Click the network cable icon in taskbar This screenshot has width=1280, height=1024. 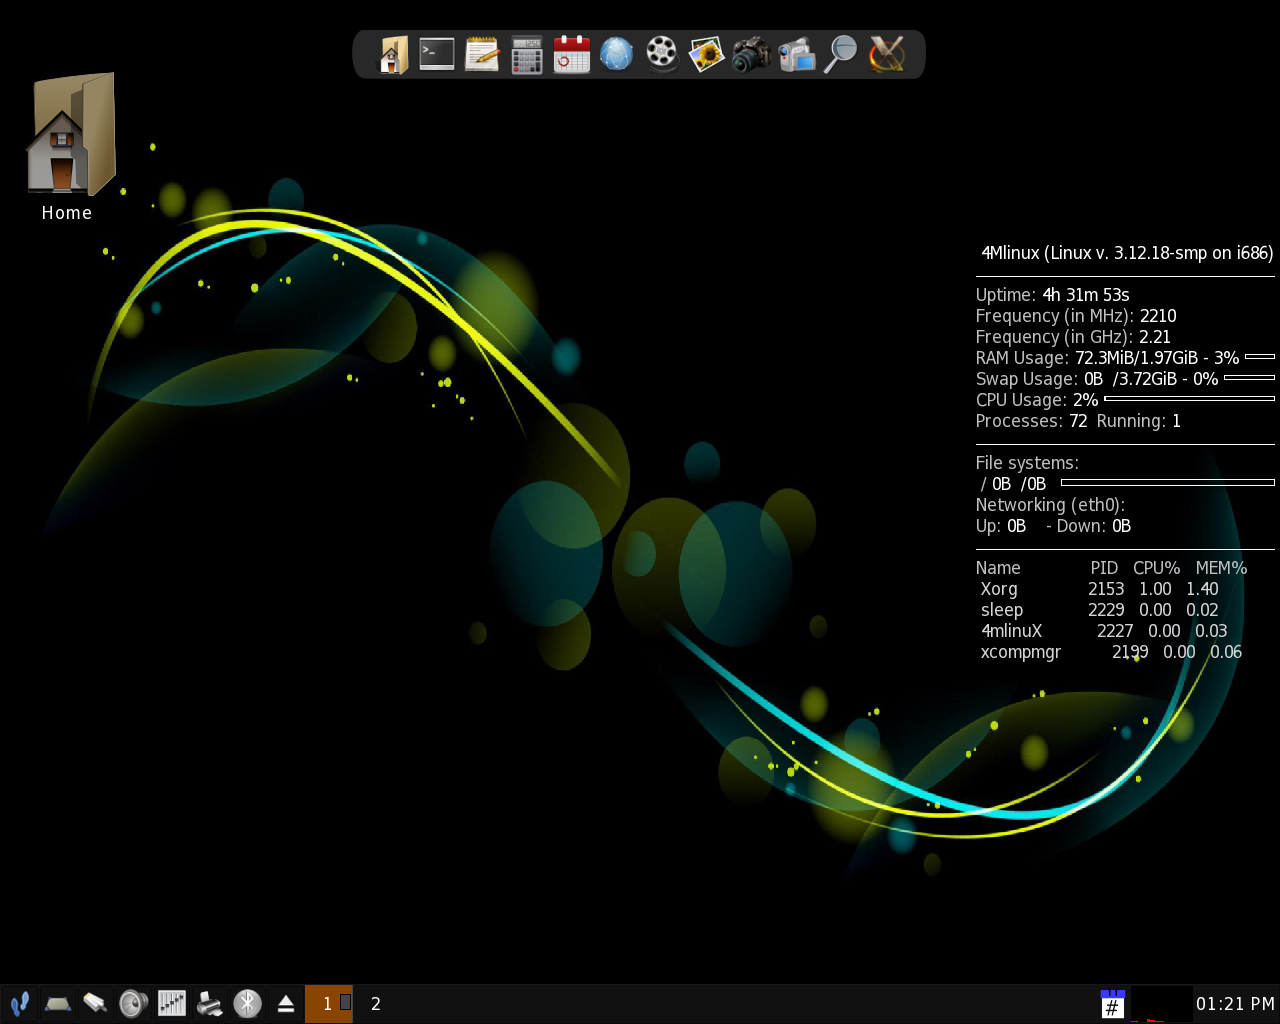tap(95, 1003)
